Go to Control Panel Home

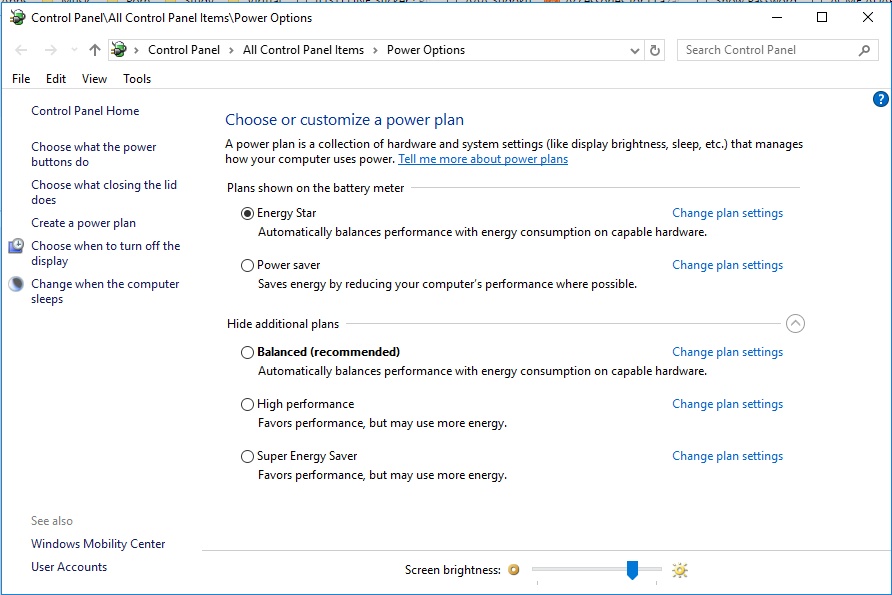[85, 111]
